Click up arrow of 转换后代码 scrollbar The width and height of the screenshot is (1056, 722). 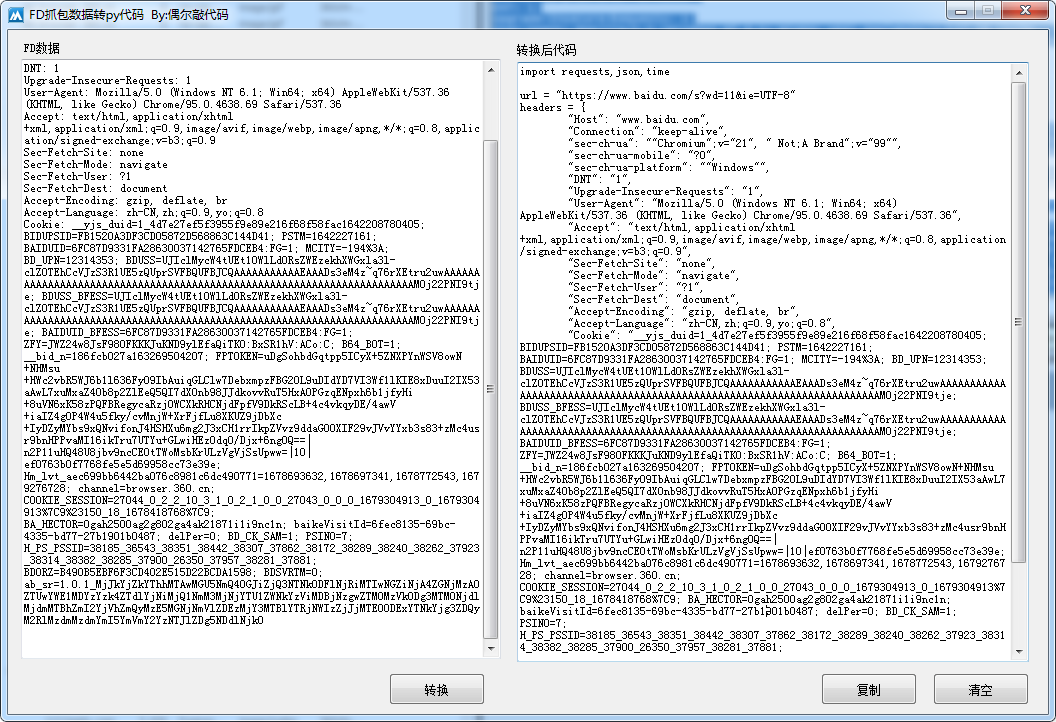[x=1019, y=73]
